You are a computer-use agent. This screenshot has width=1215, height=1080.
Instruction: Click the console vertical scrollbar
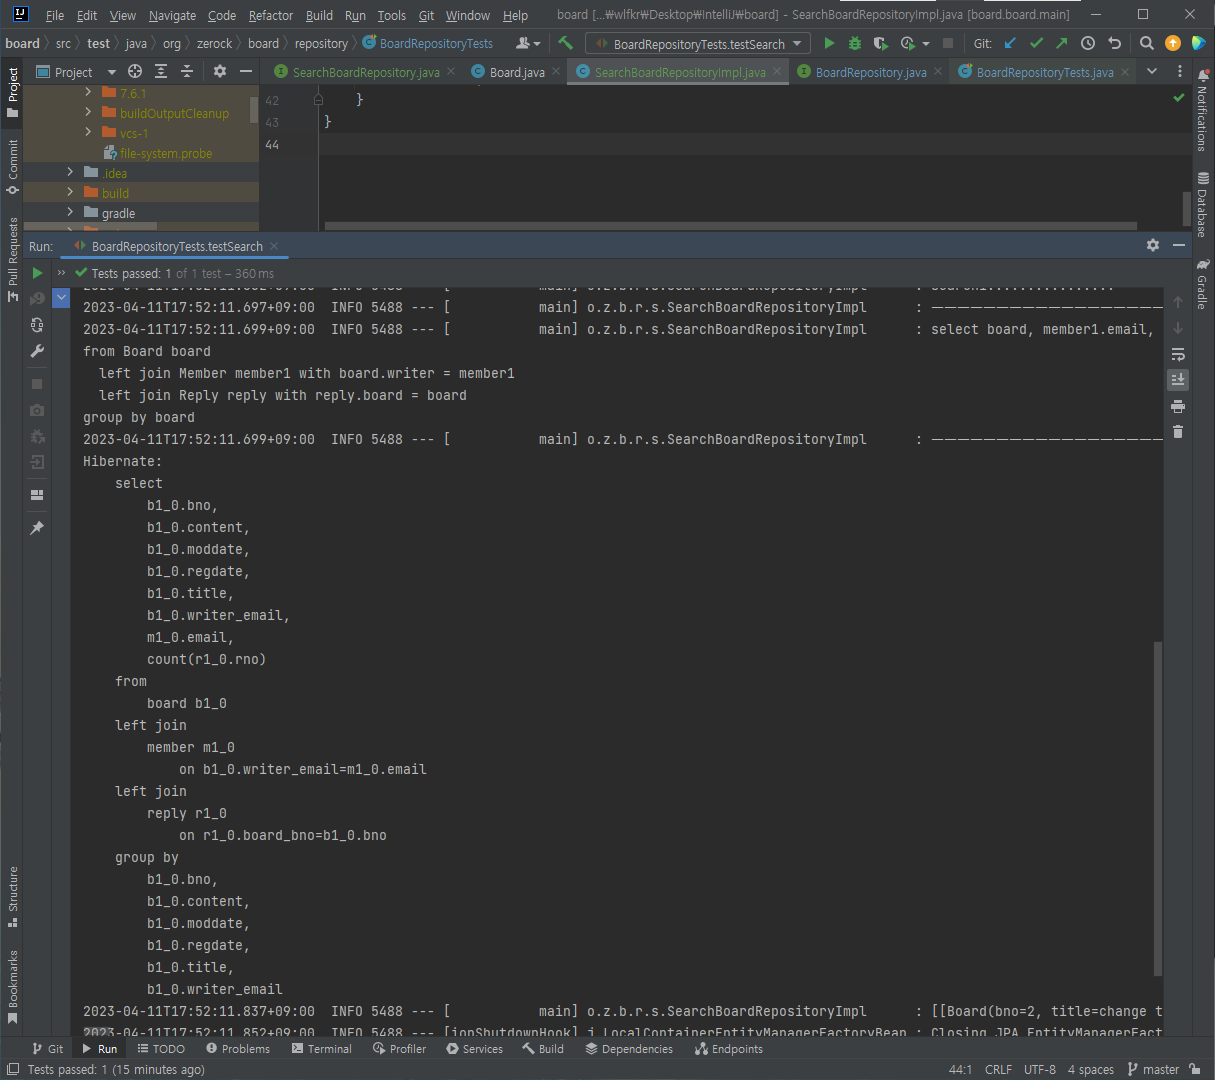[1158, 808]
